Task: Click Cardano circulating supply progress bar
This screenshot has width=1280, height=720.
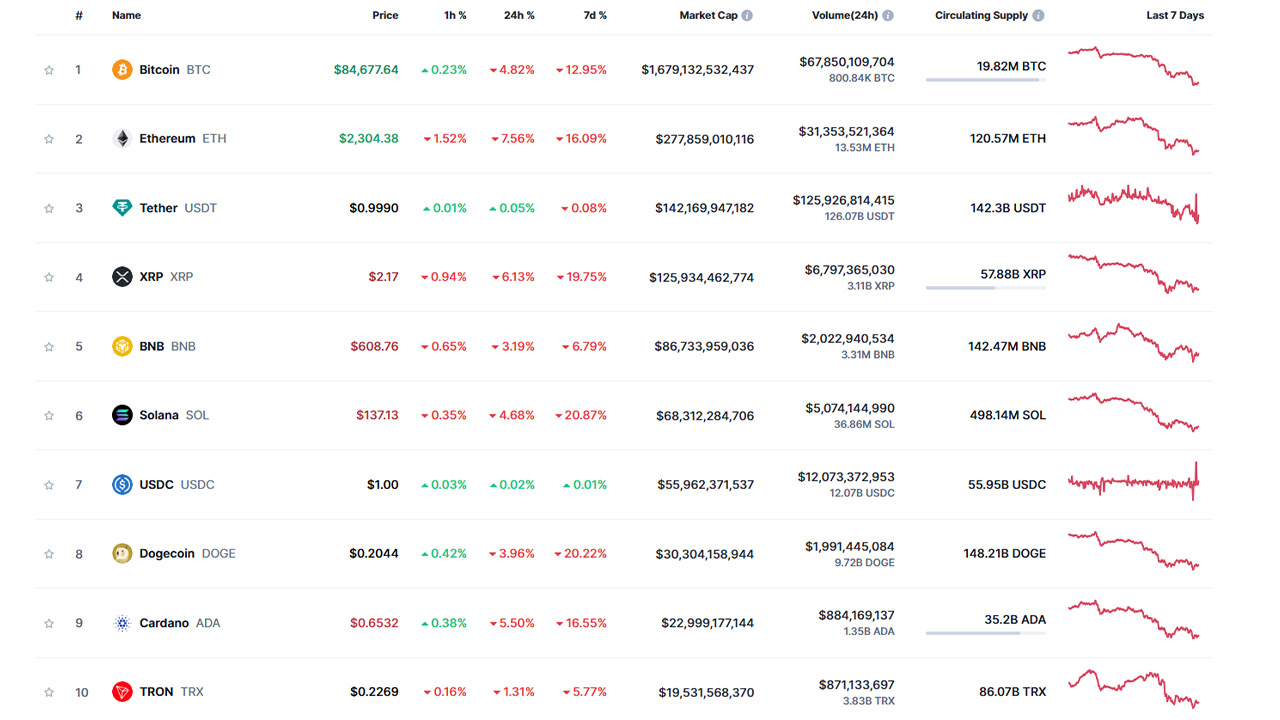Action: pyautogui.click(x=986, y=633)
